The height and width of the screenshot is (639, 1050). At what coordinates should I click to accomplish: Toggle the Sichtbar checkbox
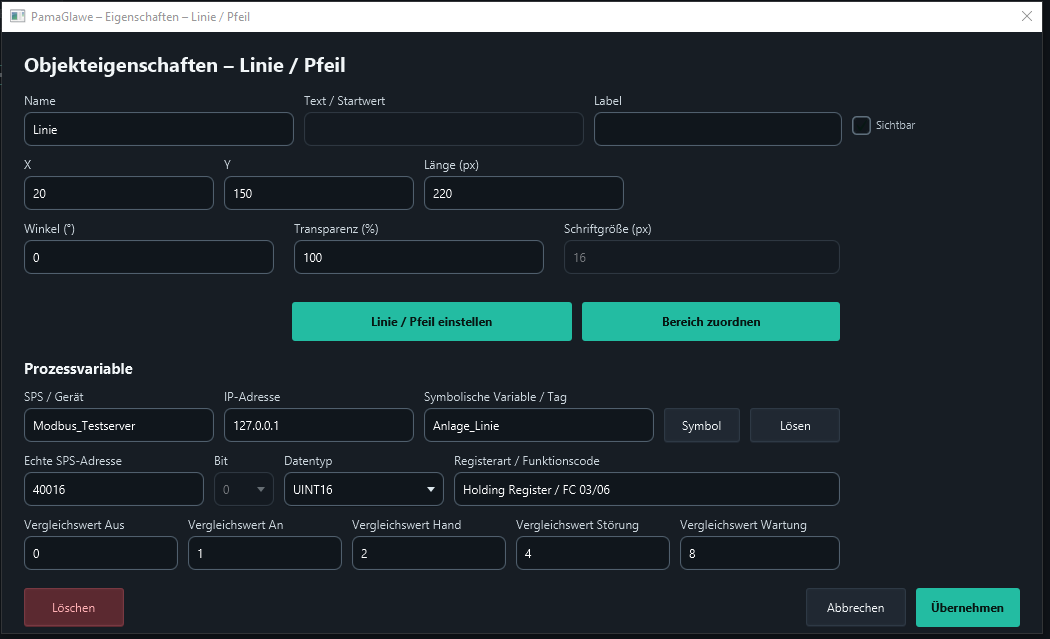861,125
